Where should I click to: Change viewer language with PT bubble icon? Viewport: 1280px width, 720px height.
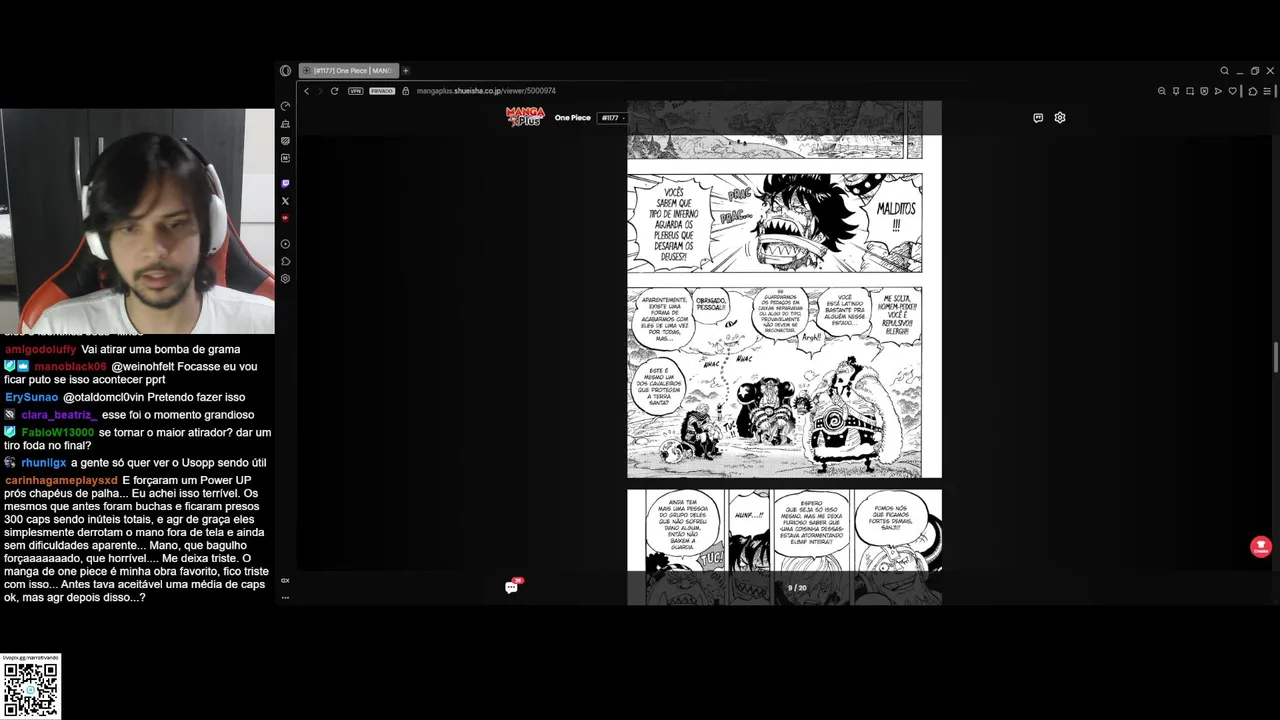[1038, 118]
